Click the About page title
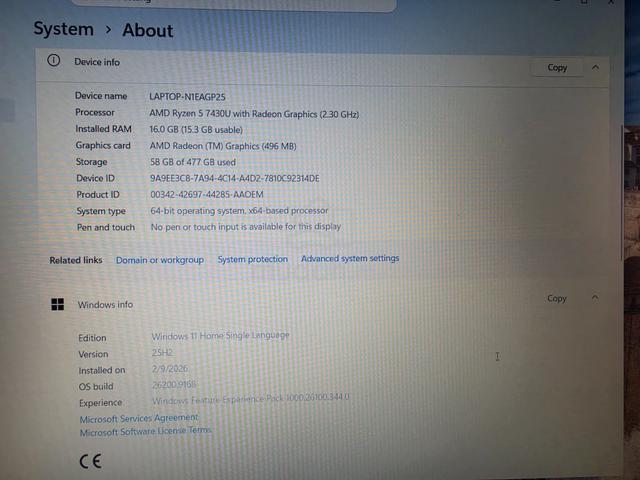Viewport: 640px width, 480px height. [148, 31]
